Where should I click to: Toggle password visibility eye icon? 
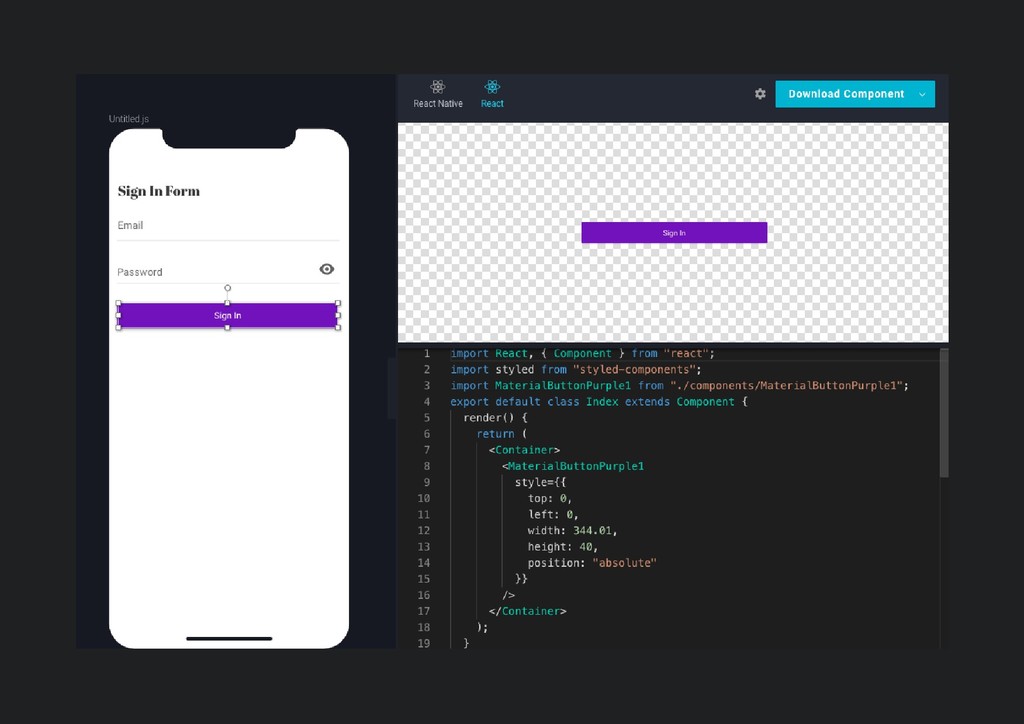click(327, 269)
